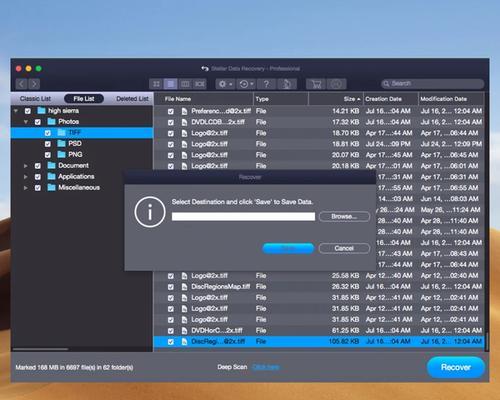Click the back-arrow icon beside the window title
This screenshot has width=500, height=400.
205,69
